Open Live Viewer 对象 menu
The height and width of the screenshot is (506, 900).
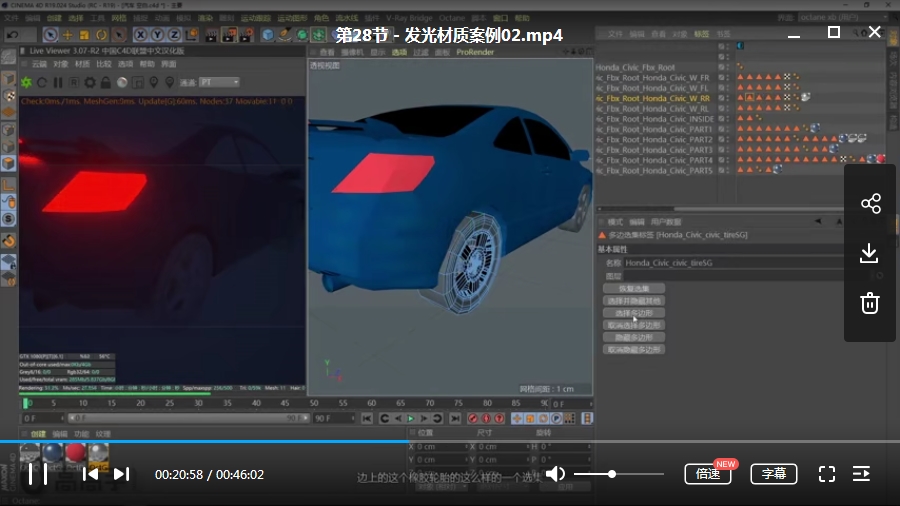pos(61,64)
